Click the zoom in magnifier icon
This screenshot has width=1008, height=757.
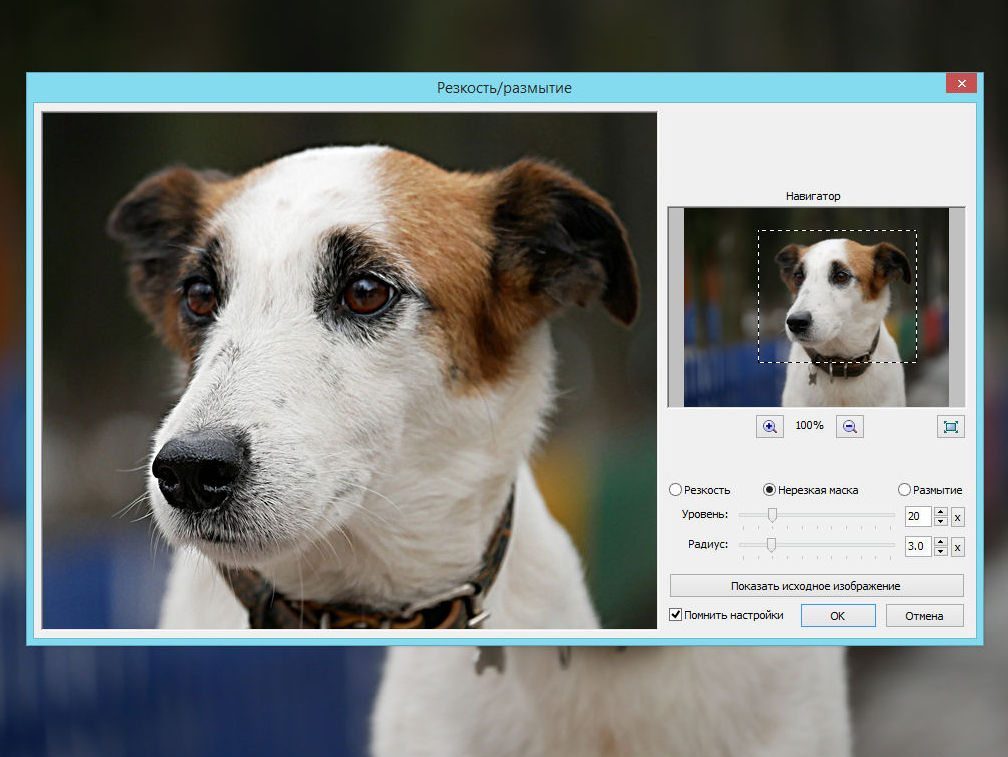tap(770, 427)
